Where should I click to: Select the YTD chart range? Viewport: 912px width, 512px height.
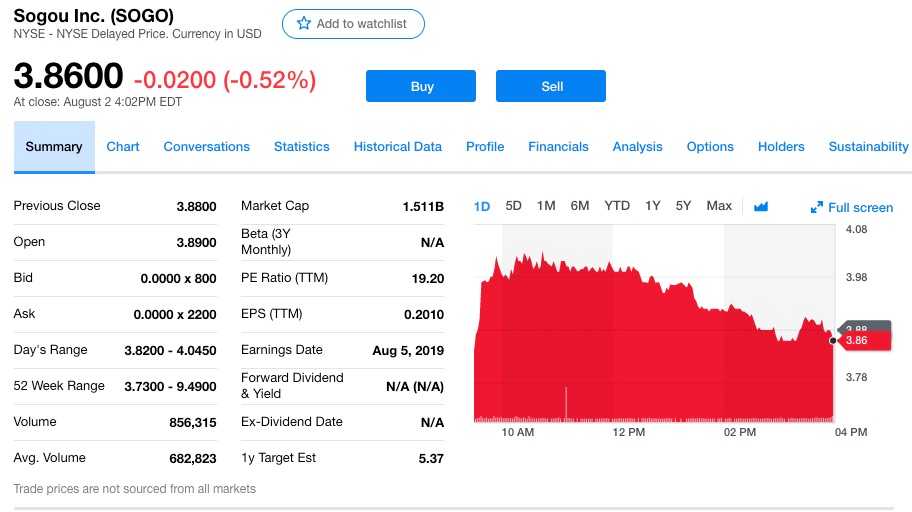(x=617, y=206)
